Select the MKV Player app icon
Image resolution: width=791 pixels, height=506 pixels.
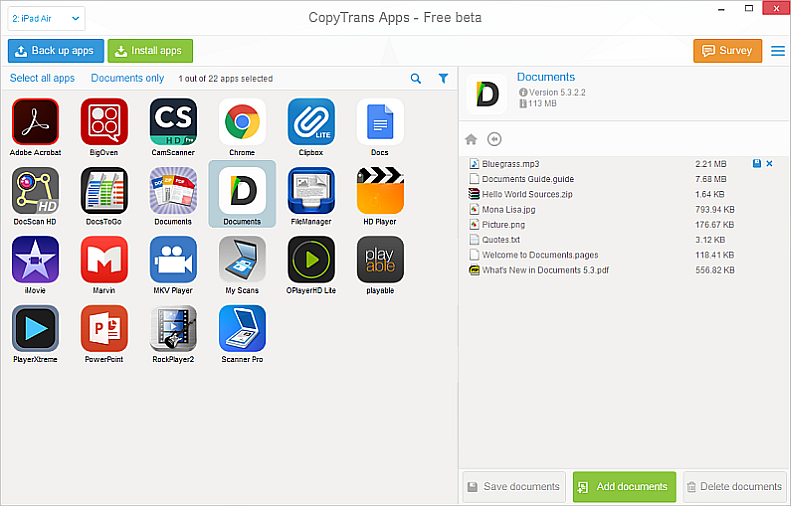[173, 259]
